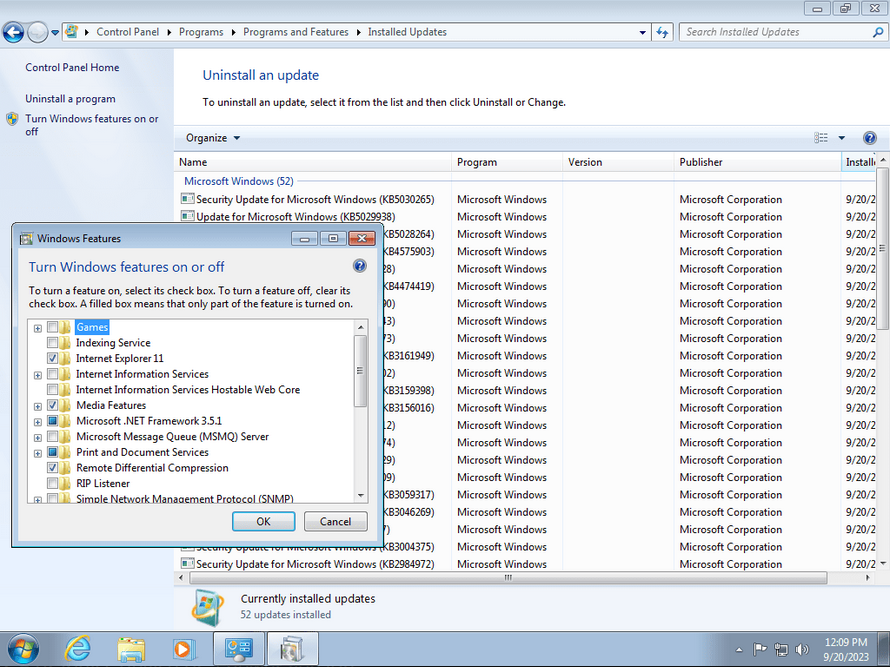Open Control Panel Home link
Screen dimensions: 890x667
click(x=72, y=68)
